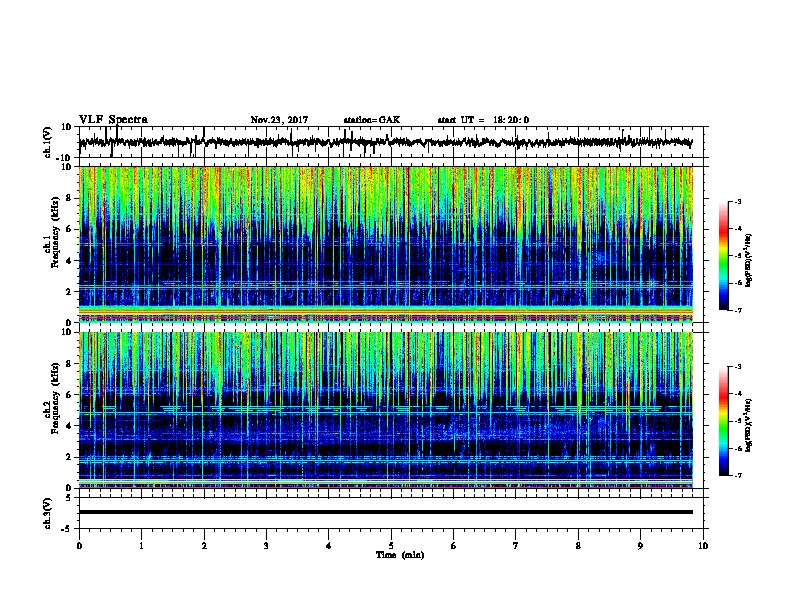Click the ch.3 flat voltage trace panel
The width and height of the screenshot is (792, 612).
(393, 513)
